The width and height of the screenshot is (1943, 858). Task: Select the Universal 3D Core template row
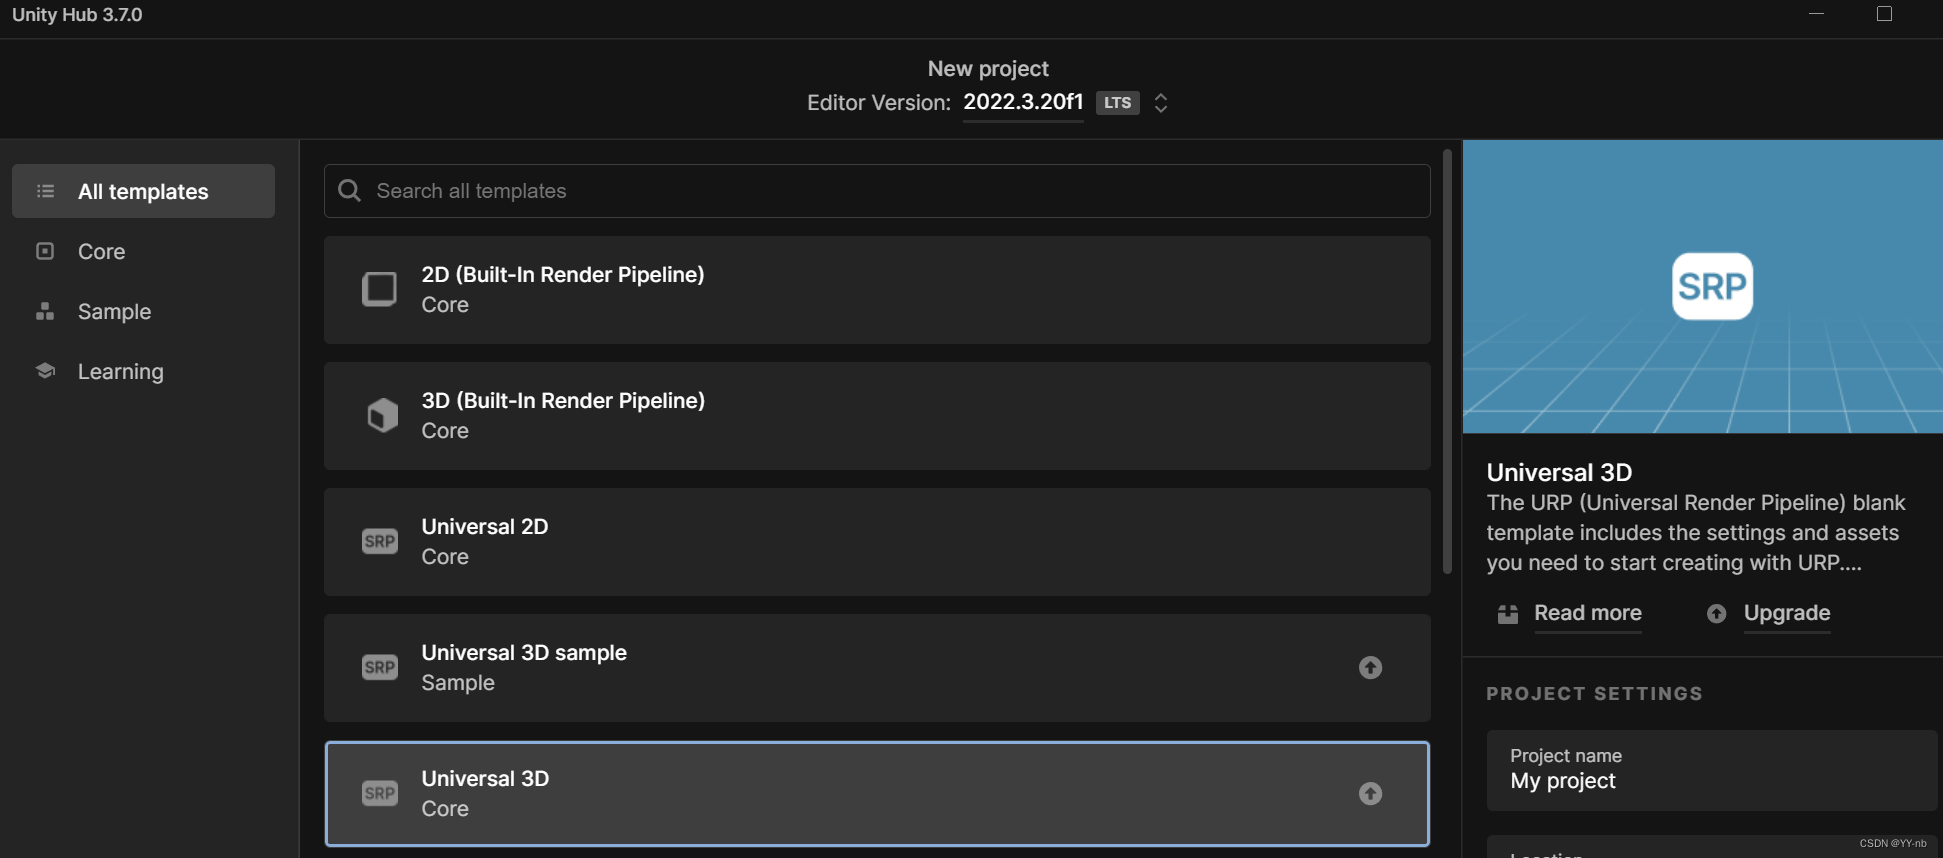(x=877, y=794)
